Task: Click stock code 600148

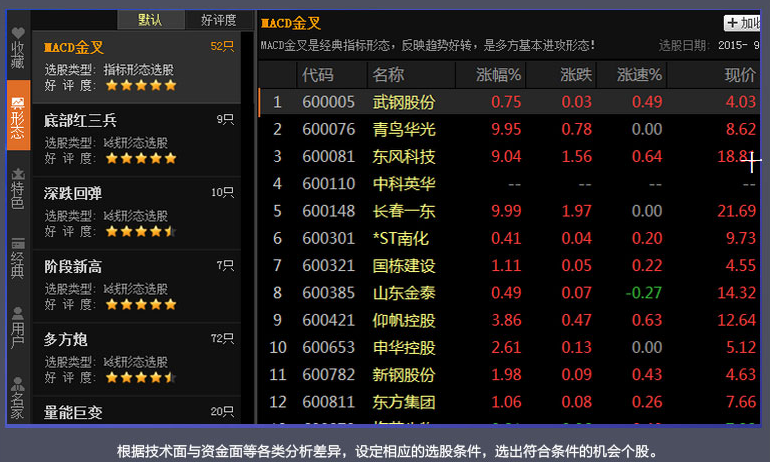Action: tap(329, 211)
